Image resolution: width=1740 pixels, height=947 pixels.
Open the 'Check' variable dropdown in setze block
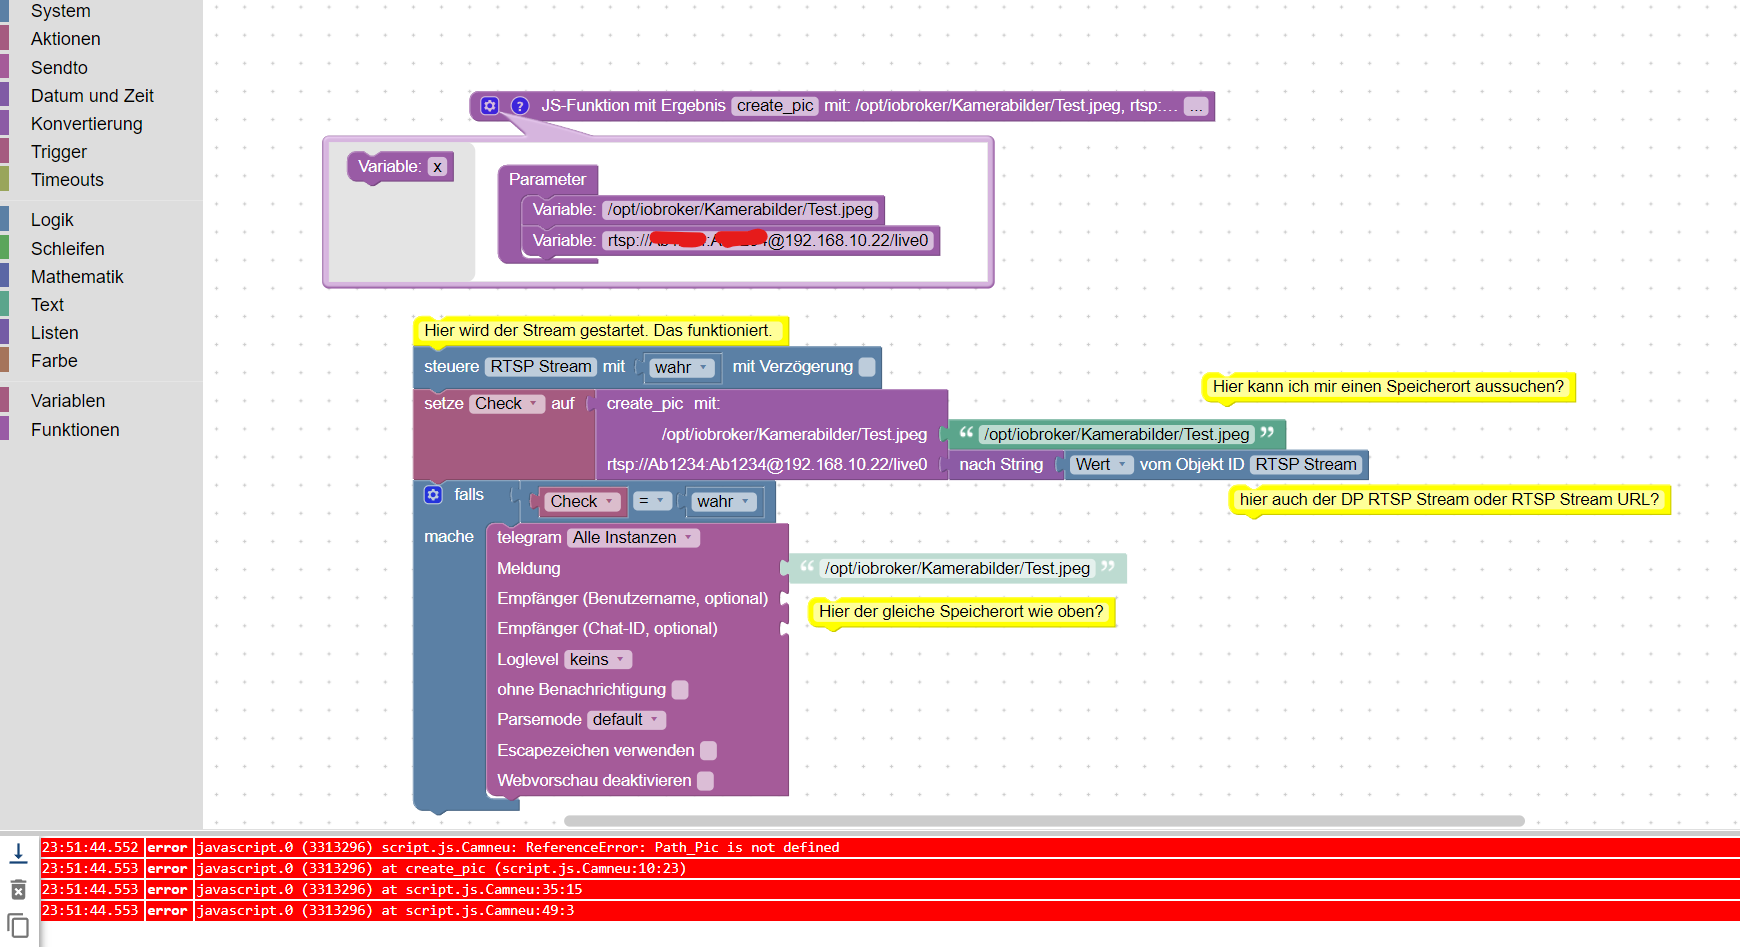point(507,403)
